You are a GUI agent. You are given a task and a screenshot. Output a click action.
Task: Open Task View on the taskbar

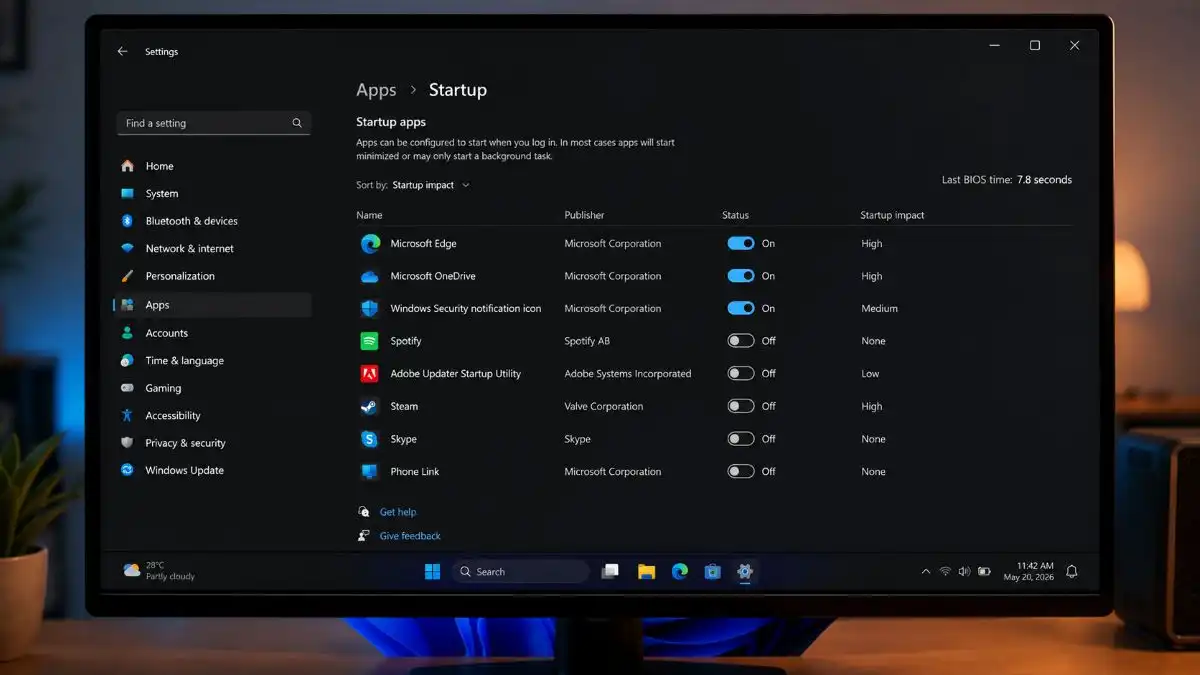point(610,571)
